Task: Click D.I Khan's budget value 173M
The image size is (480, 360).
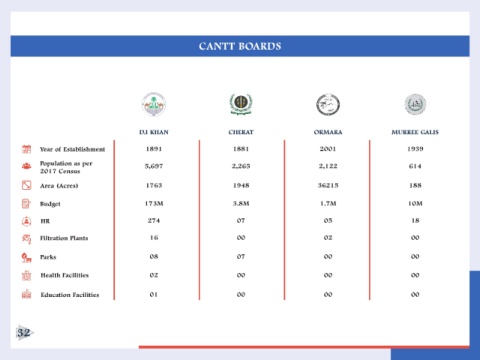Action: pos(154,203)
